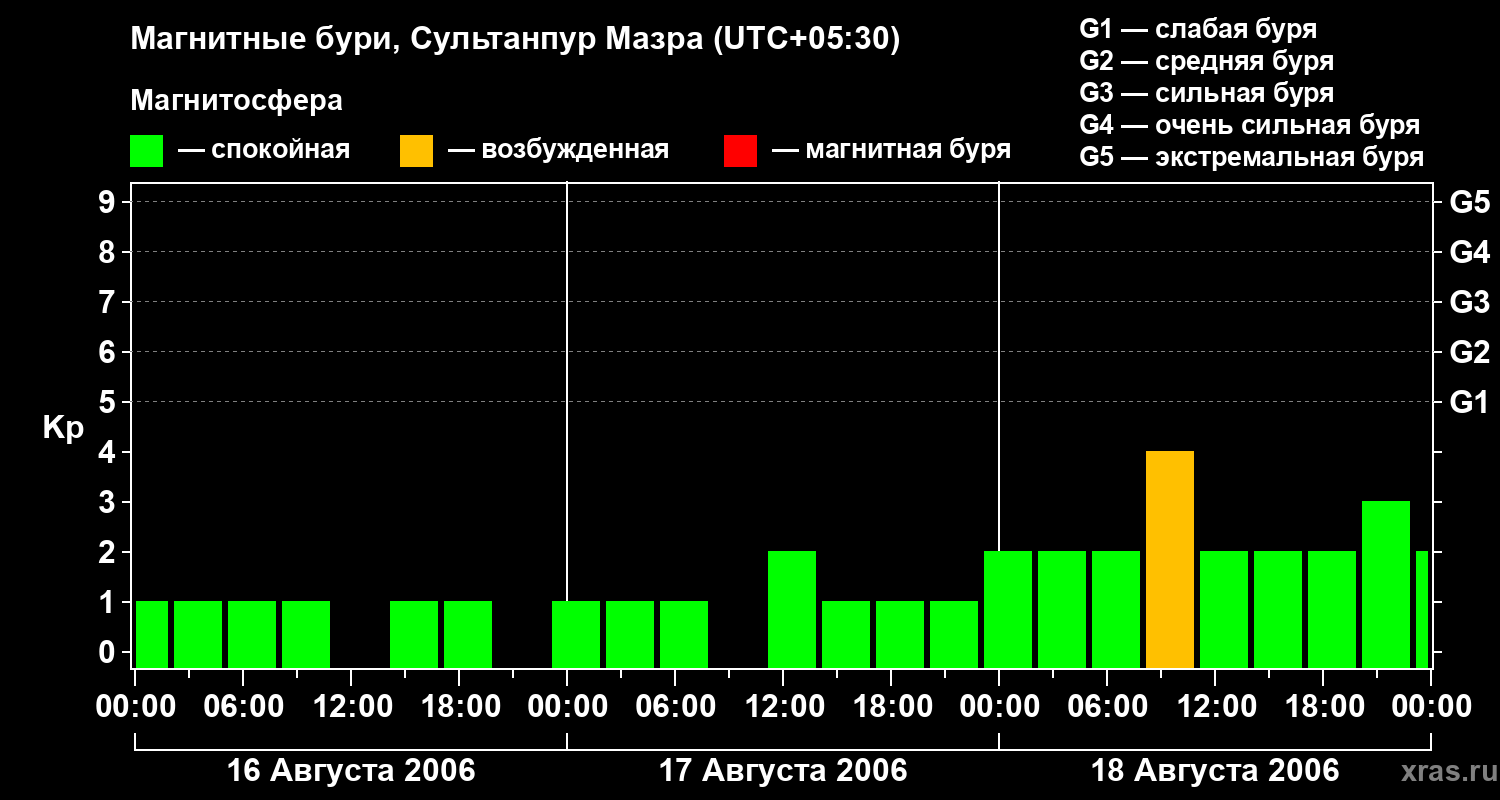Click the G5 label on right axis
Image resolution: width=1500 pixels, height=800 pixels.
1469,203
